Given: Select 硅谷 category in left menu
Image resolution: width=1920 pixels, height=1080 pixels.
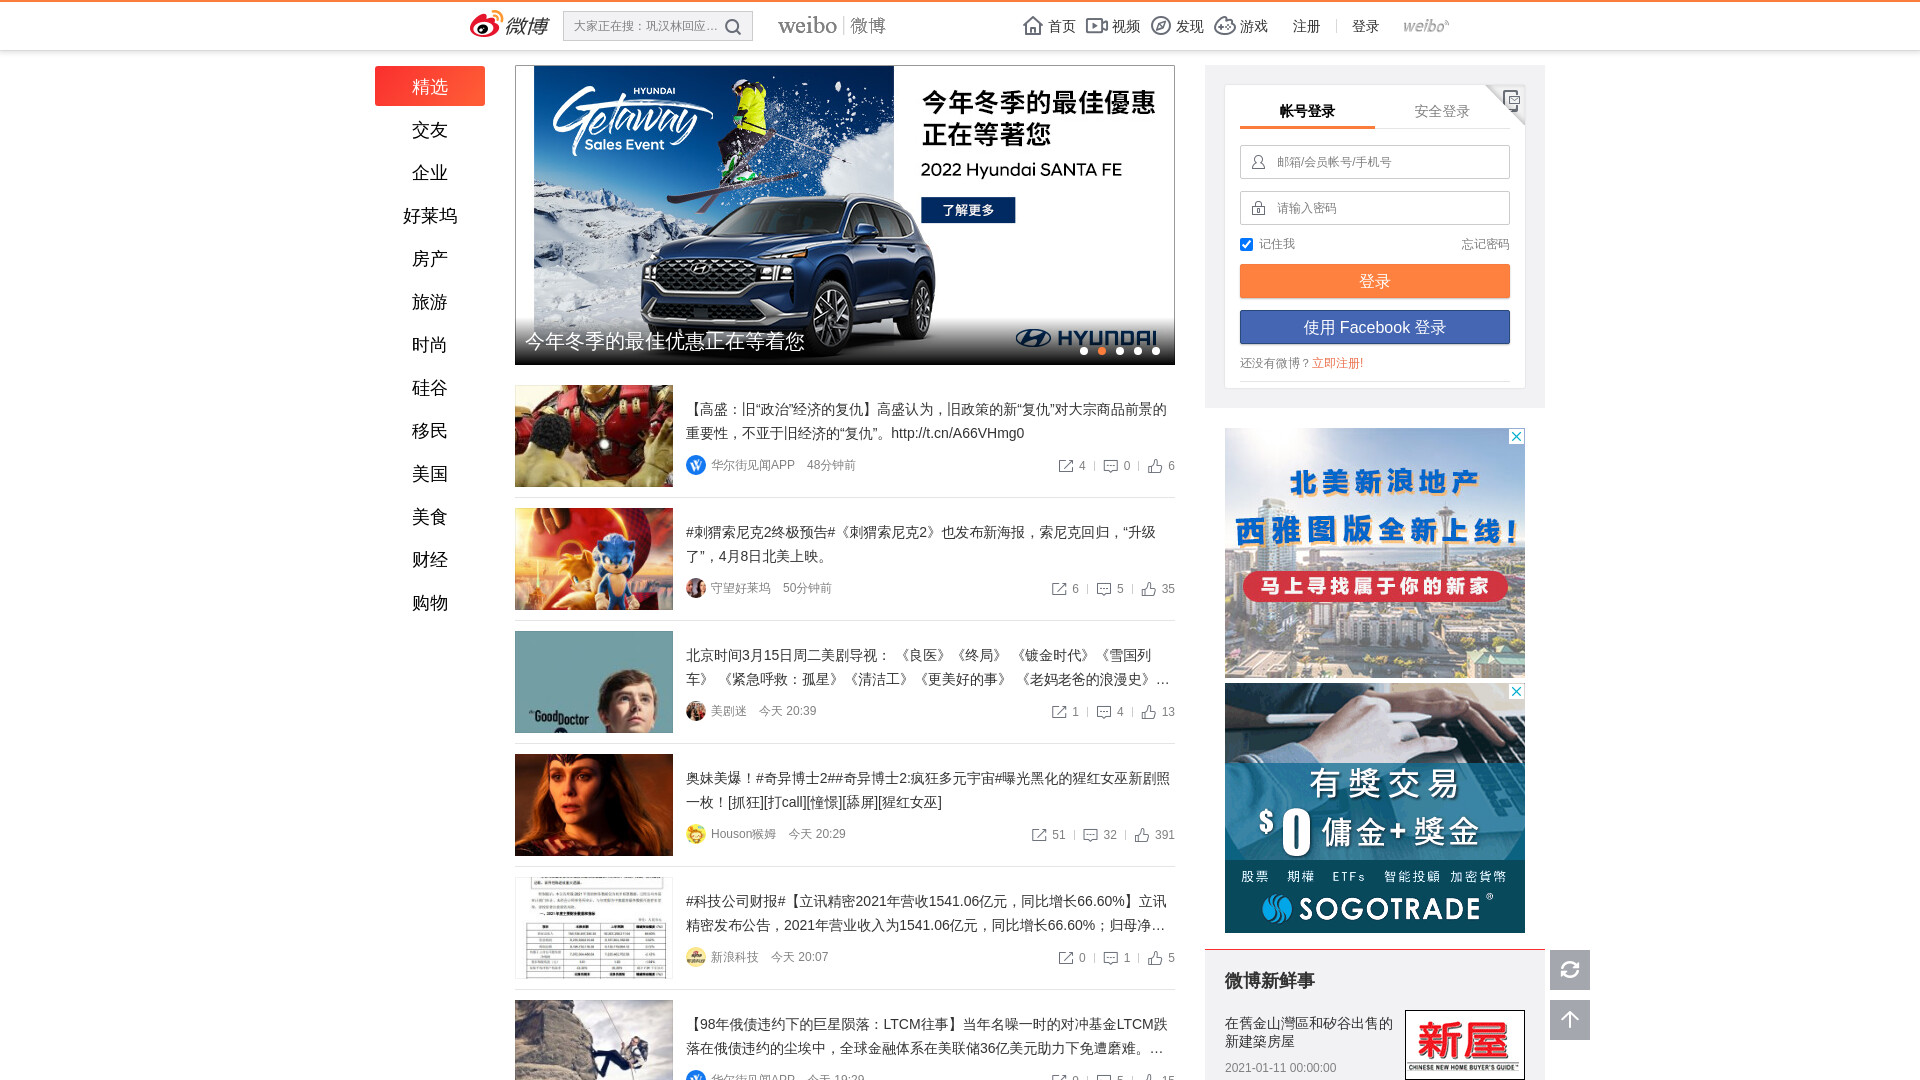Looking at the screenshot, I should [430, 388].
